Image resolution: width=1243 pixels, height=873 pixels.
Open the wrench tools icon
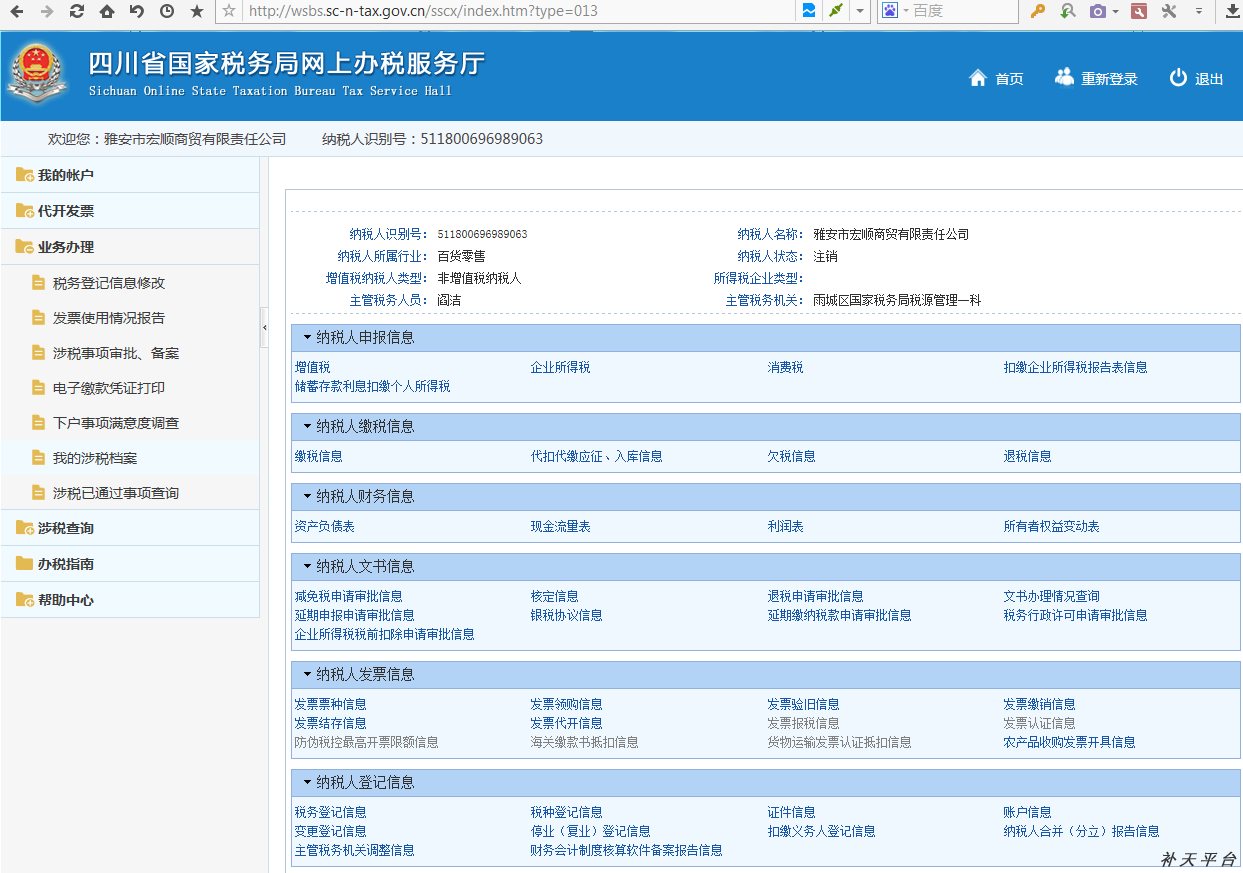tap(1168, 11)
